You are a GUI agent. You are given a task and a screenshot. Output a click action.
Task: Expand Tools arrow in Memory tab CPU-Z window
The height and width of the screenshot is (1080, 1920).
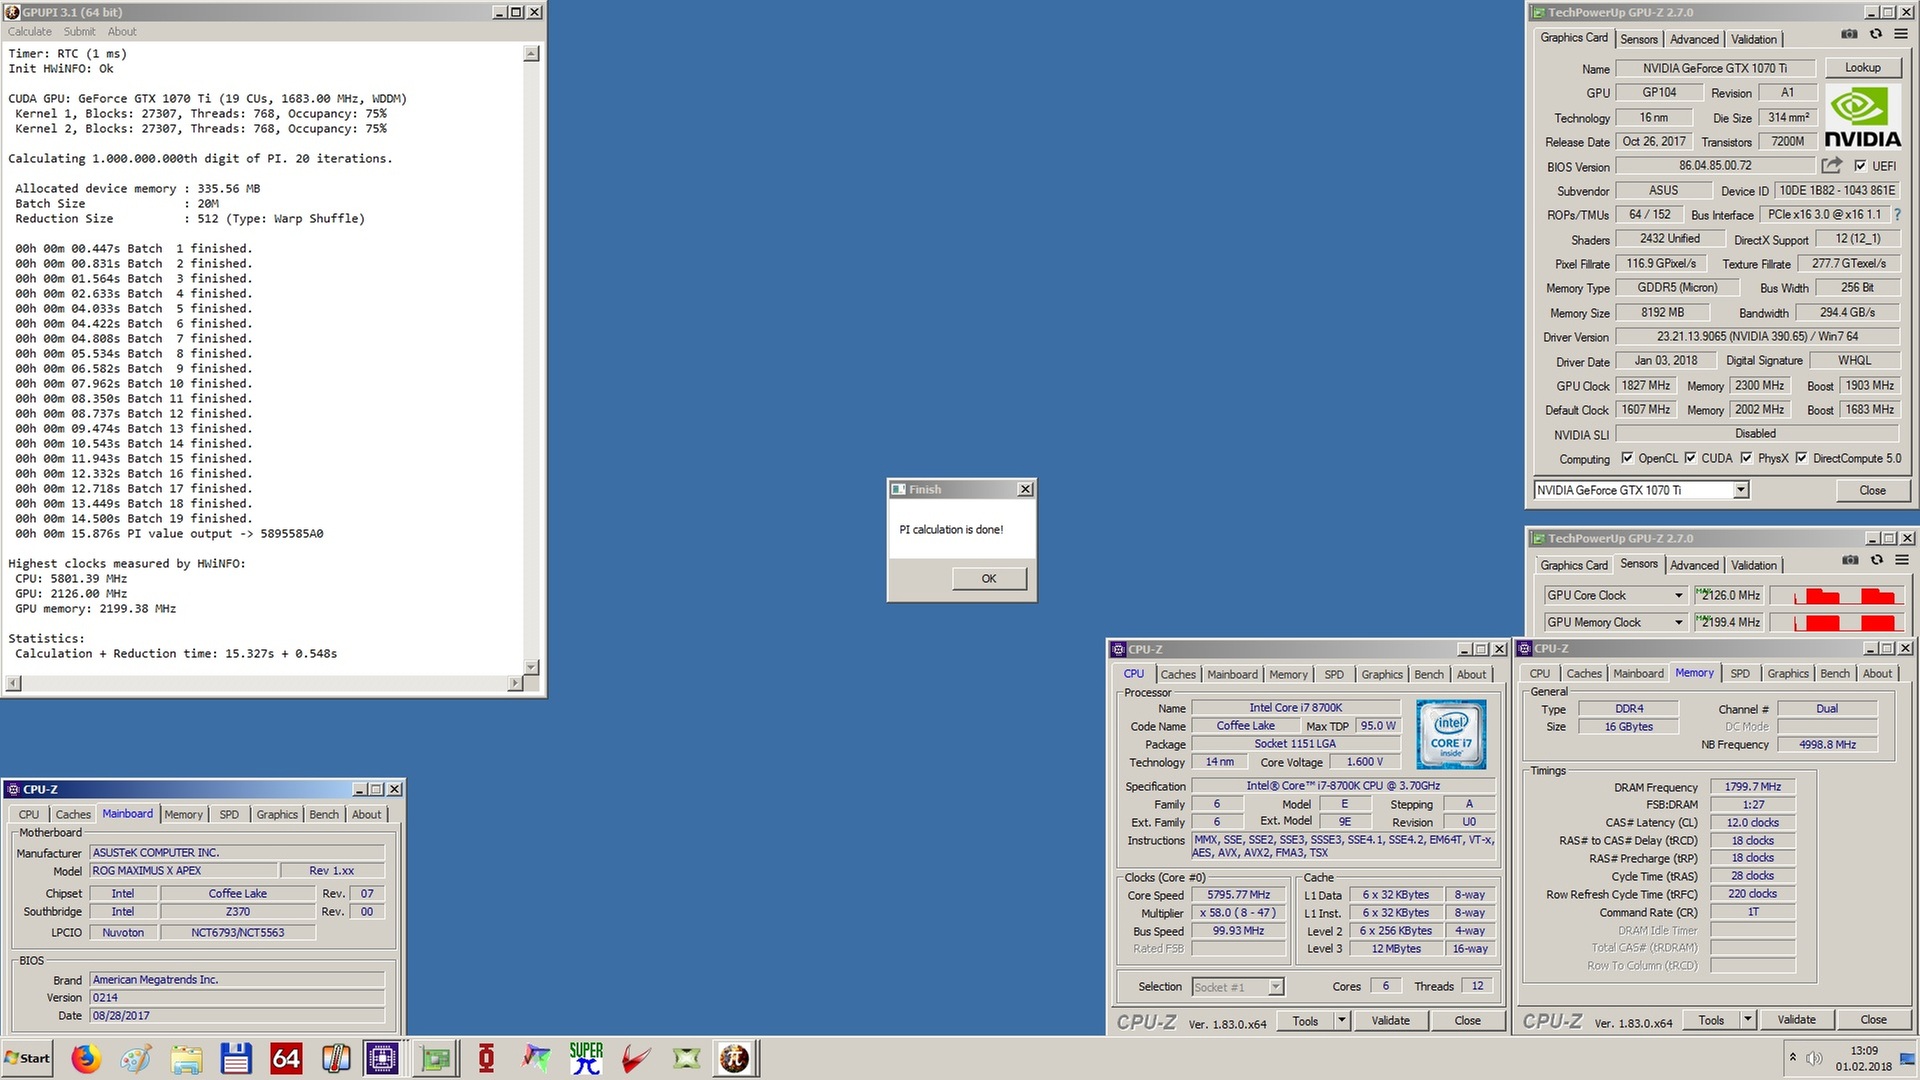pos(1747,1020)
